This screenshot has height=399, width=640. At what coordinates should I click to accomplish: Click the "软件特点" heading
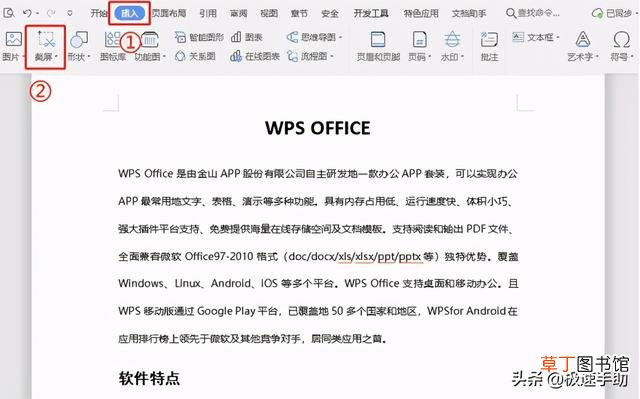coord(149,378)
